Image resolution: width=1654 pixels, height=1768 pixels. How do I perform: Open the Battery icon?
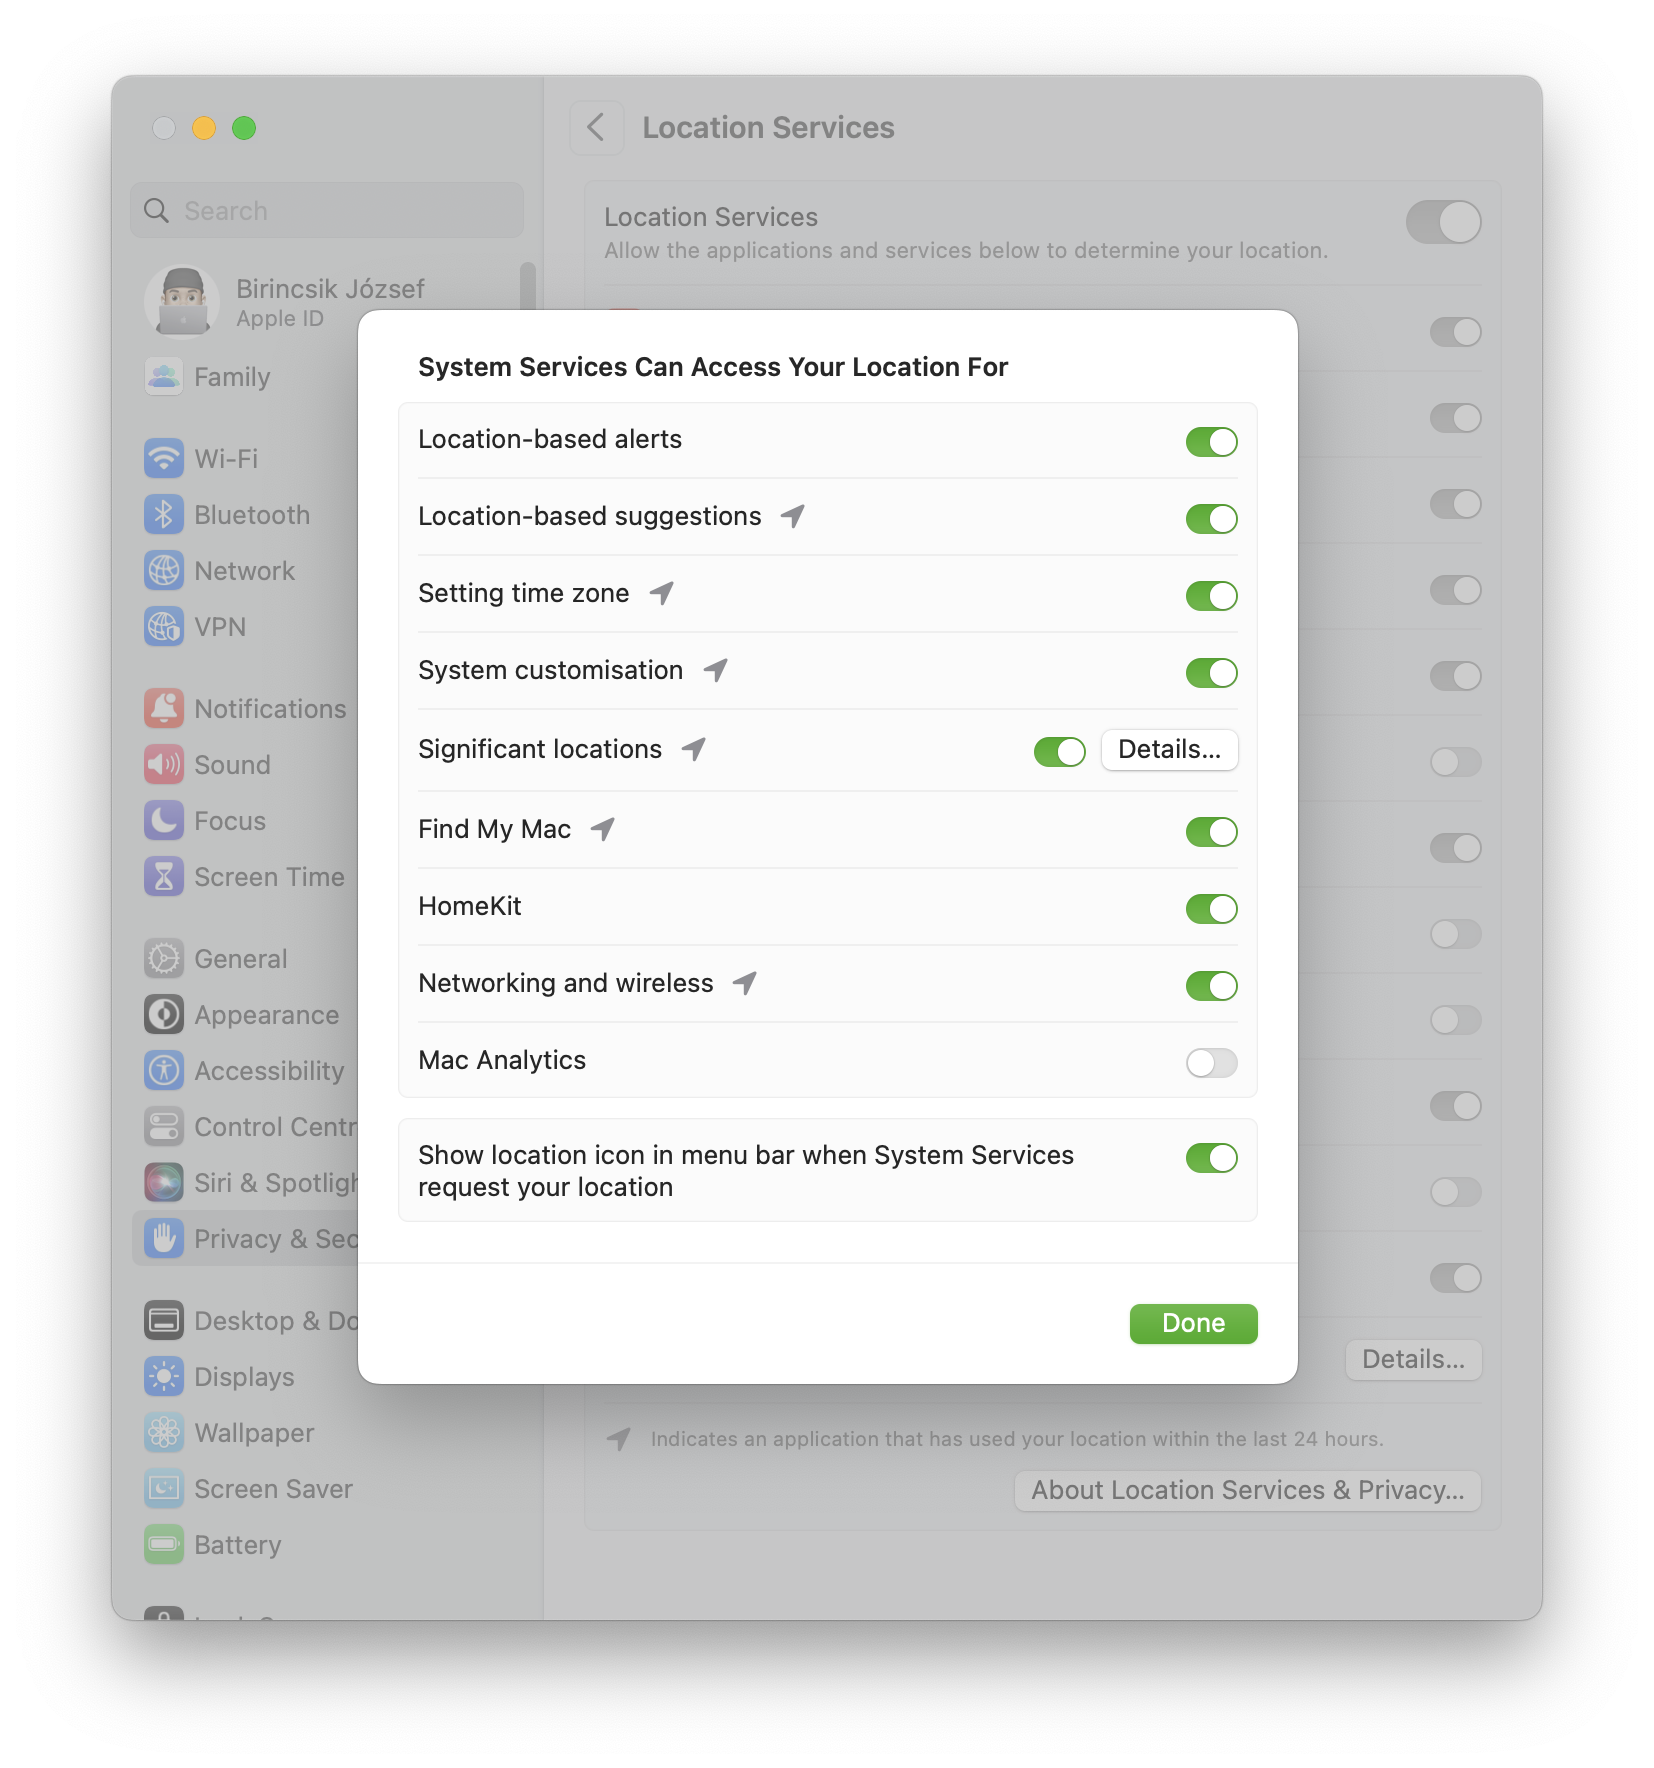tap(164, 1545)
